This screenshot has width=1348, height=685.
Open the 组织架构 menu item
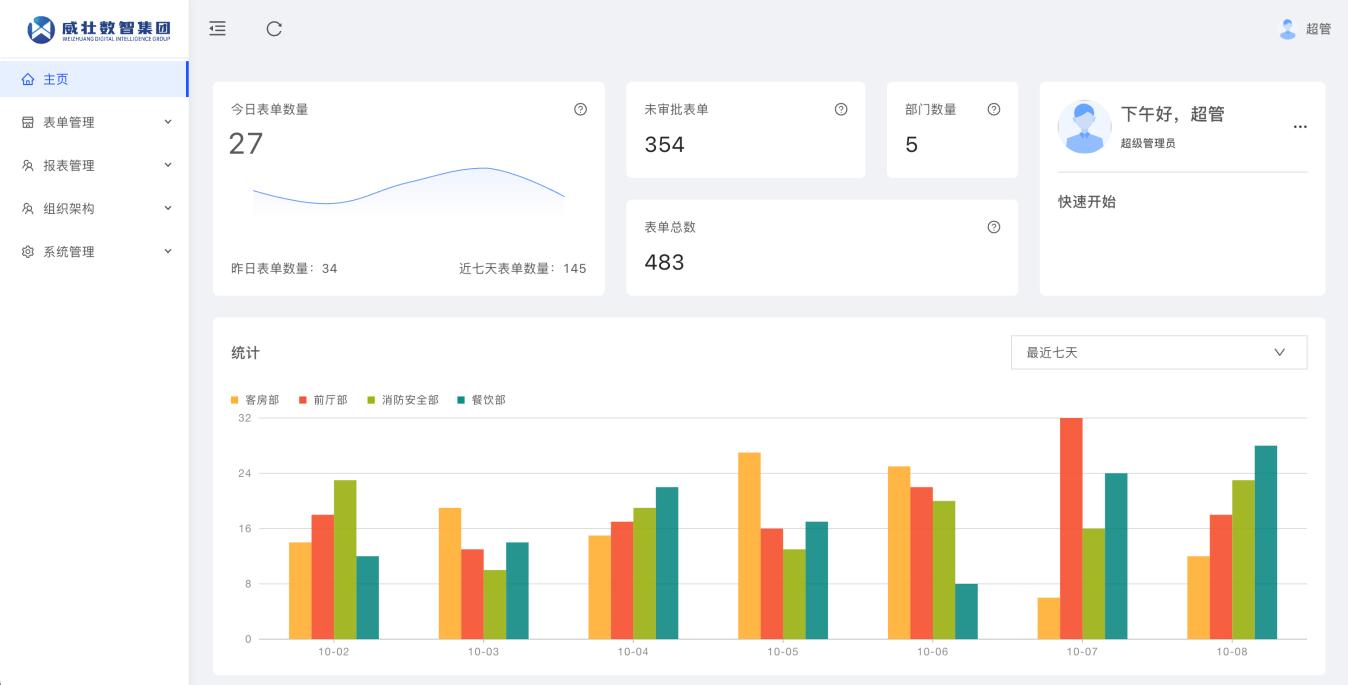(x=94, y=208)
